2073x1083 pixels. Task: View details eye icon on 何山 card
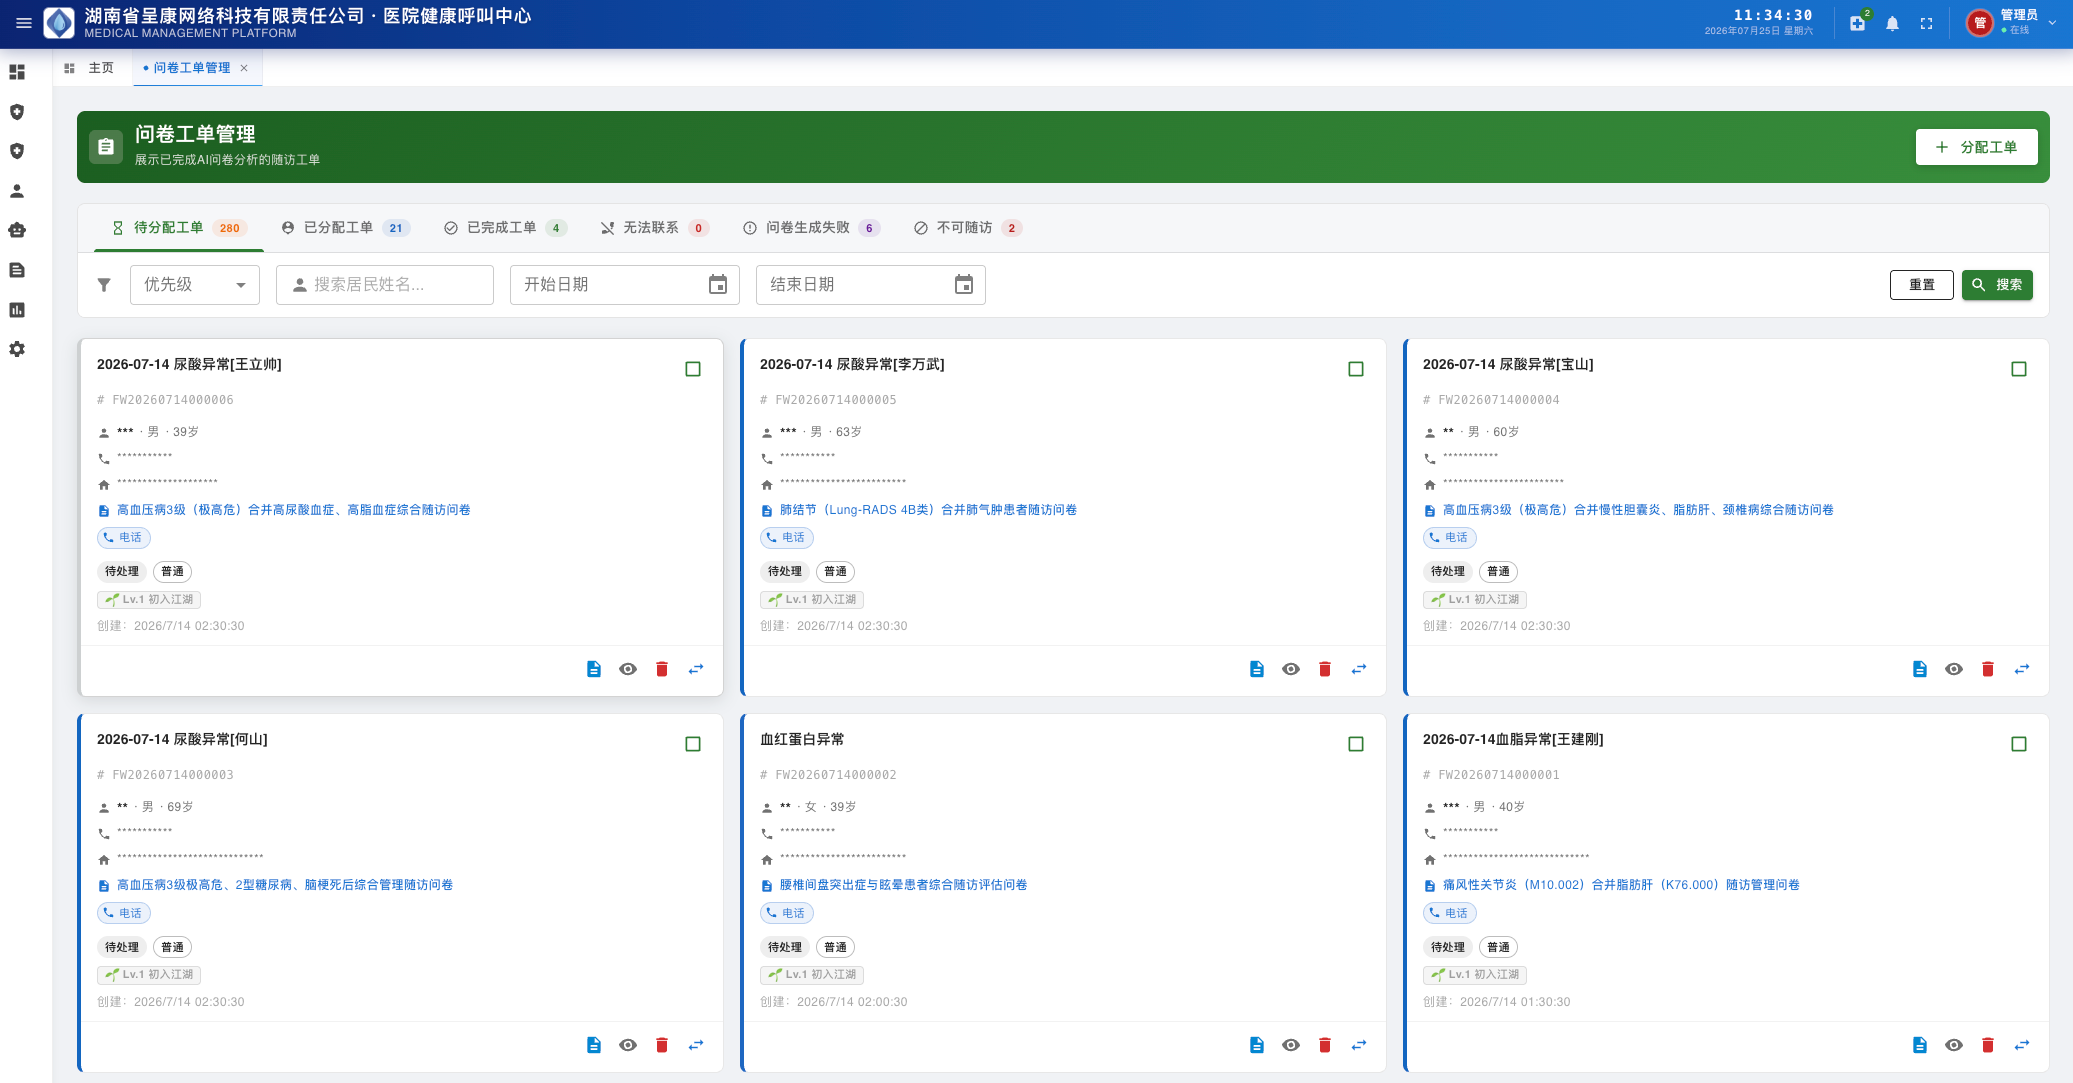click(x=628, y=1045)
